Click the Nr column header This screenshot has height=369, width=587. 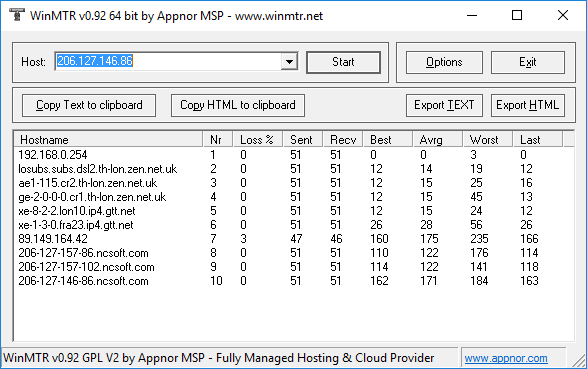(x=218, y=140)
